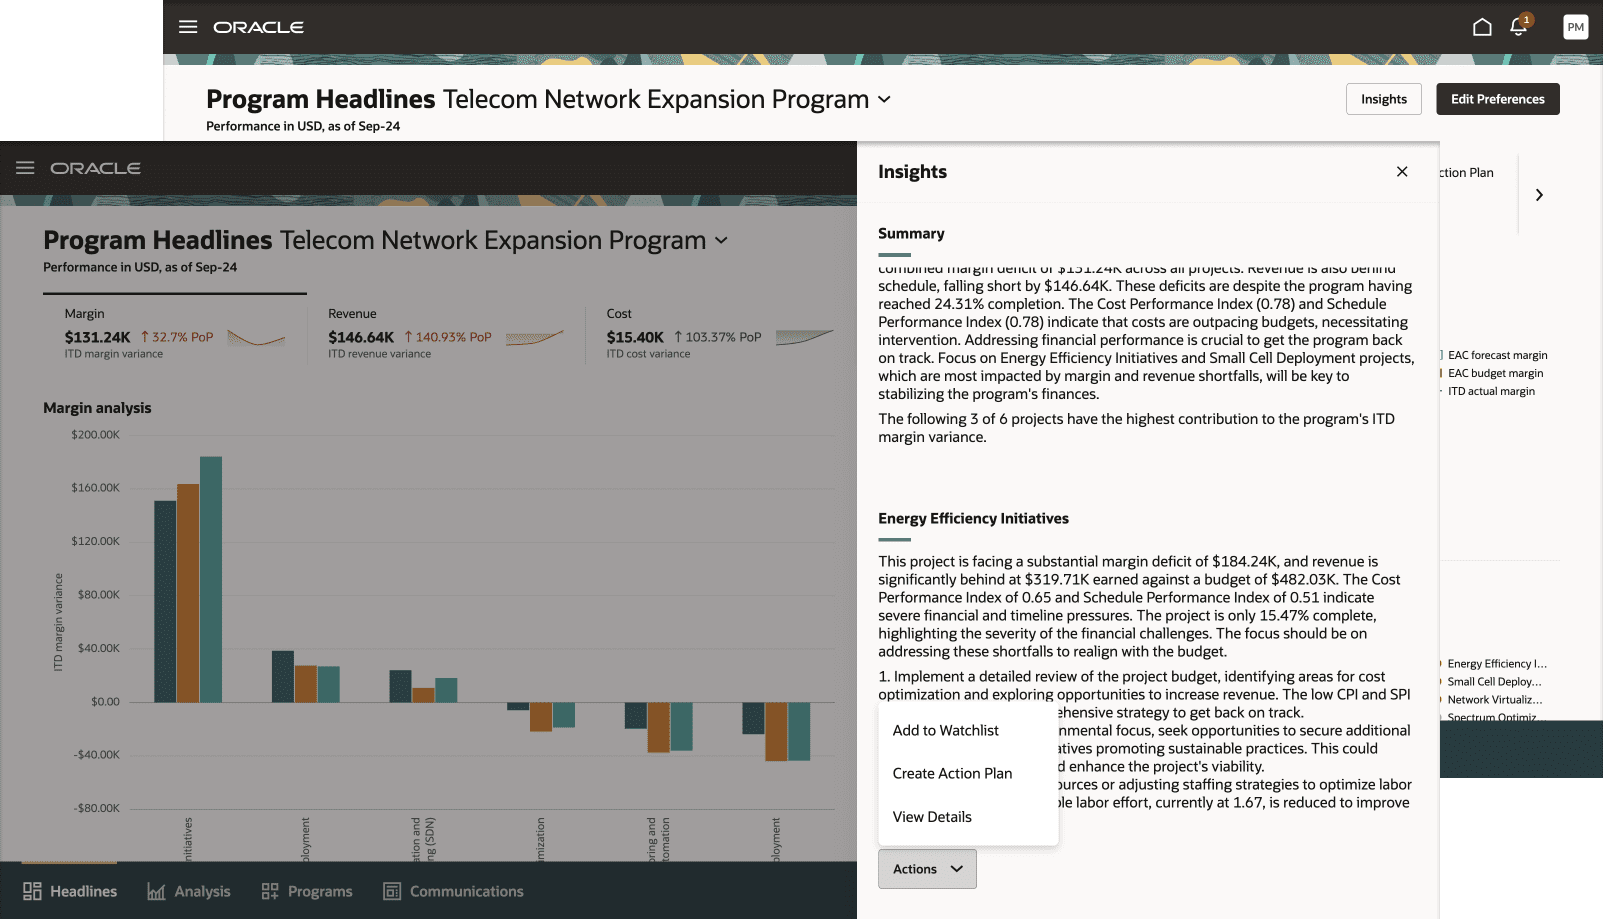Click the Home icon in the header

(1482, 27)
